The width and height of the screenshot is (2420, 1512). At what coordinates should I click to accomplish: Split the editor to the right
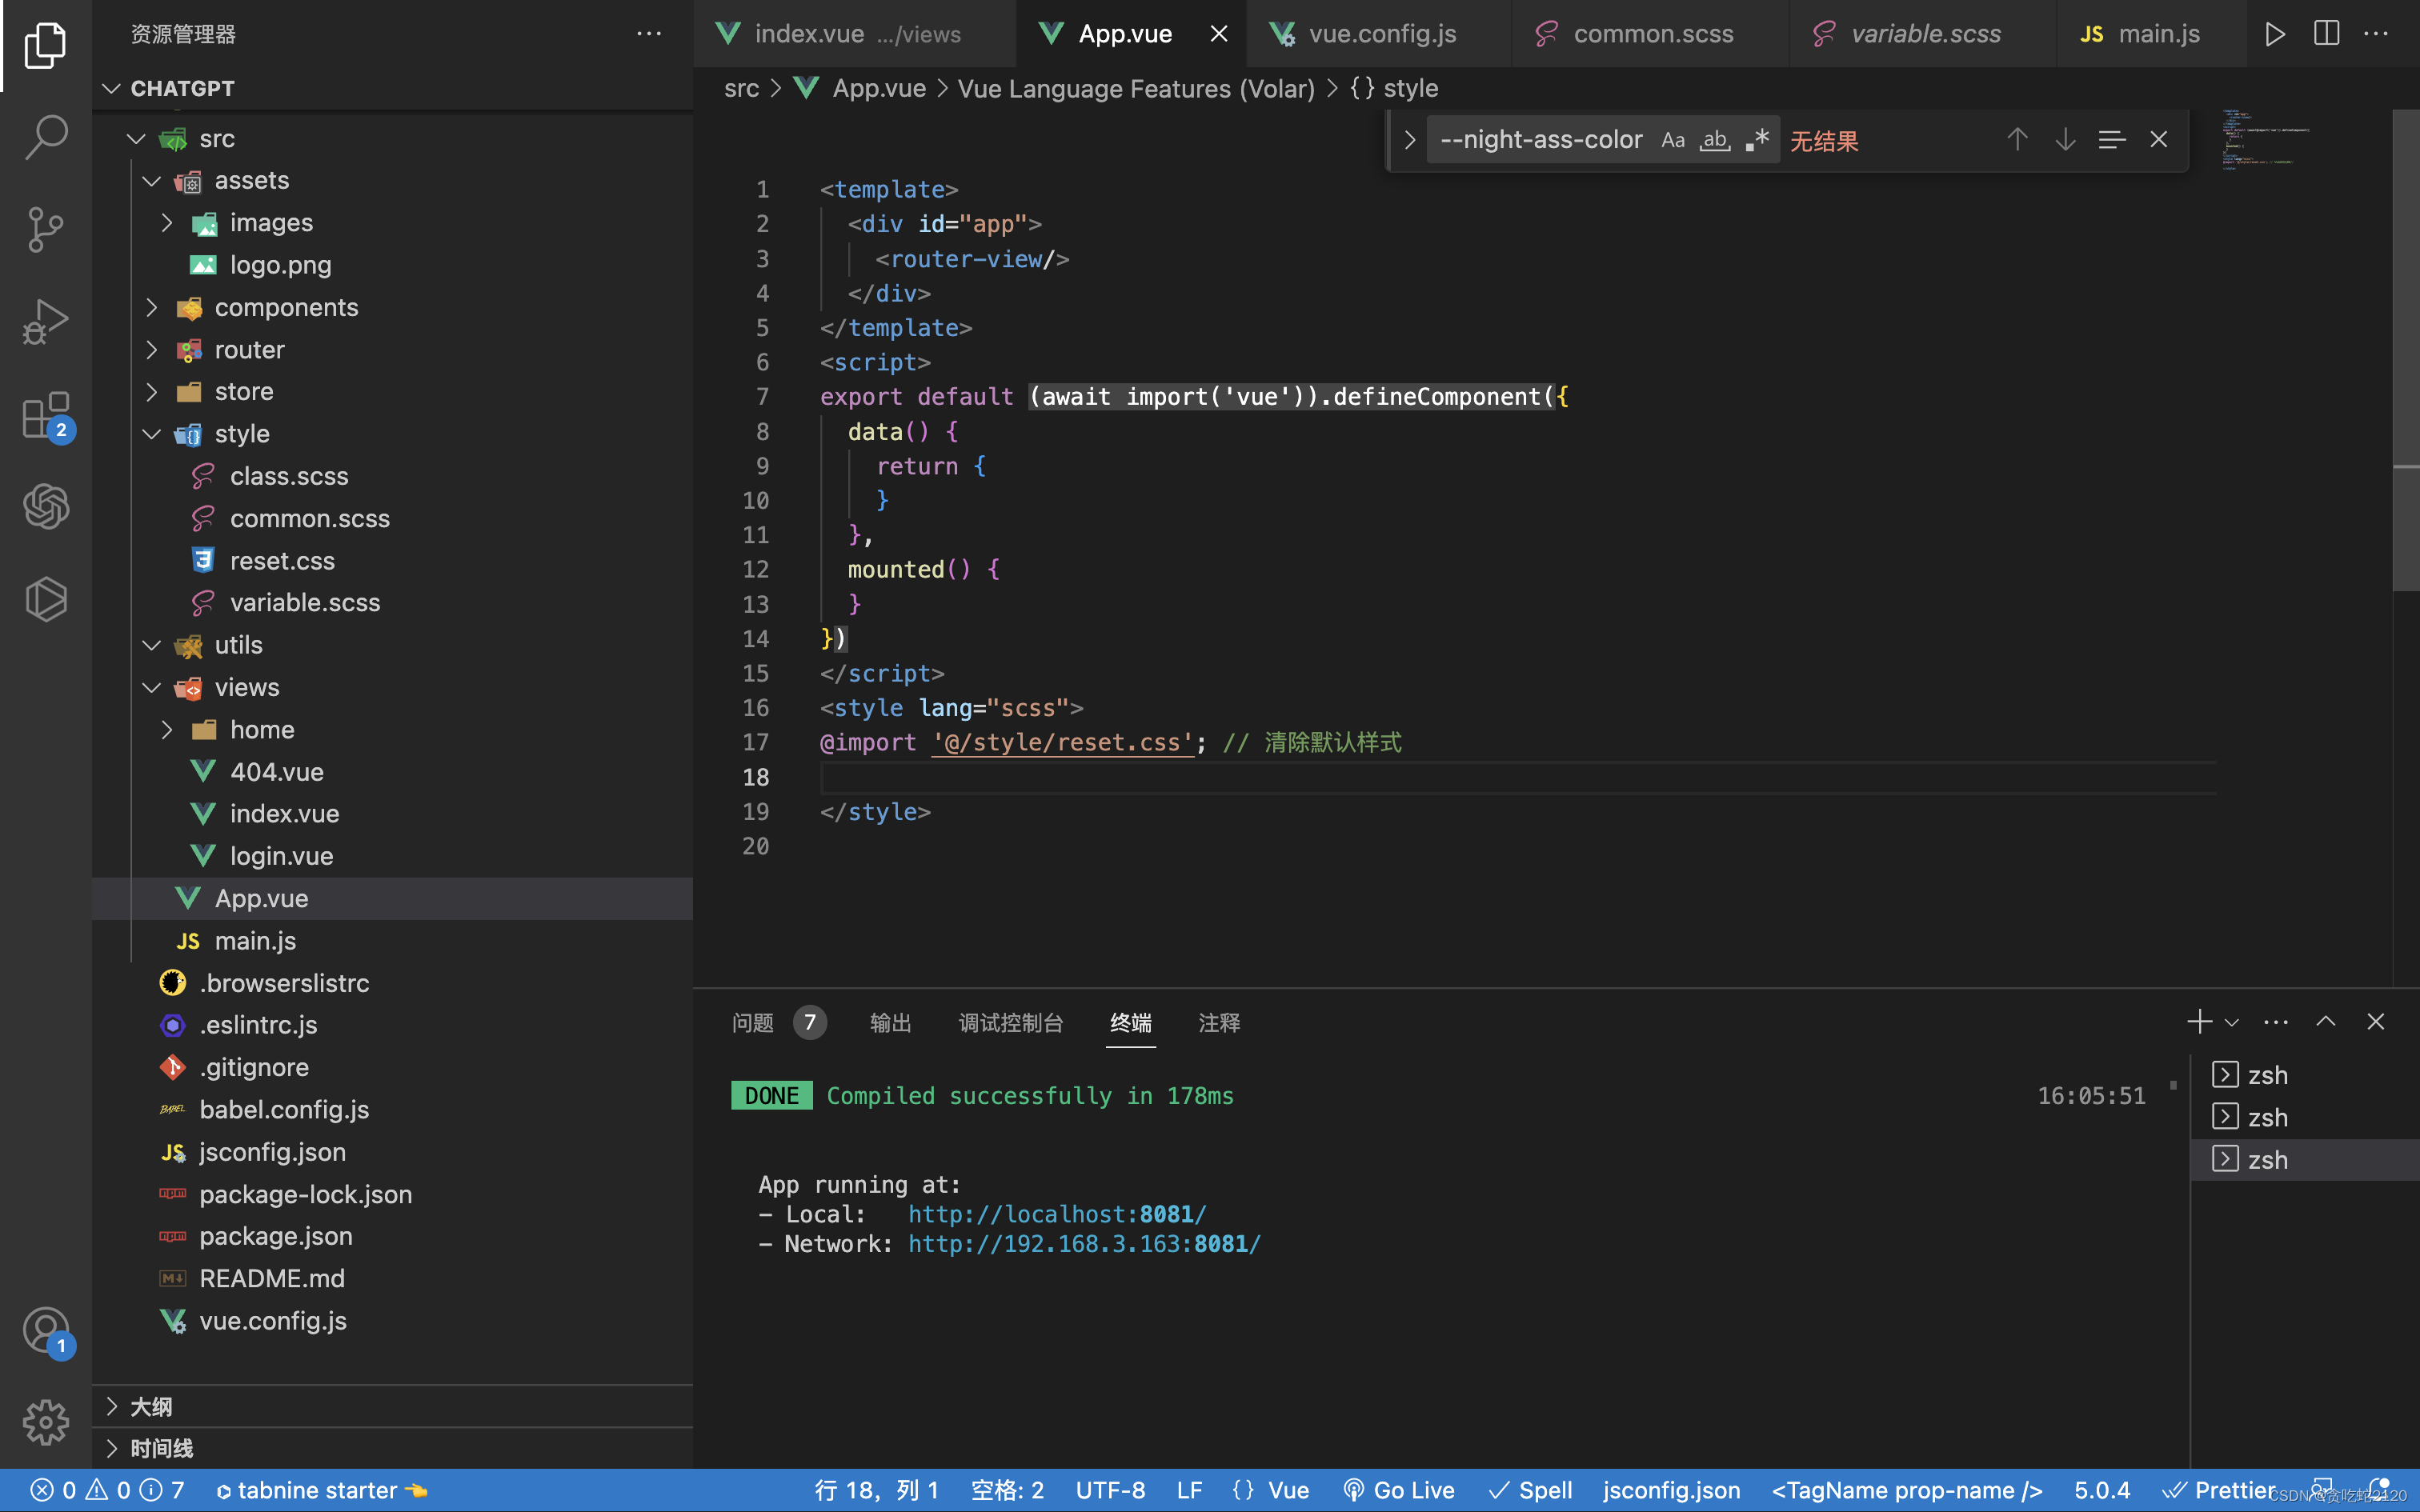(2326, 34)
